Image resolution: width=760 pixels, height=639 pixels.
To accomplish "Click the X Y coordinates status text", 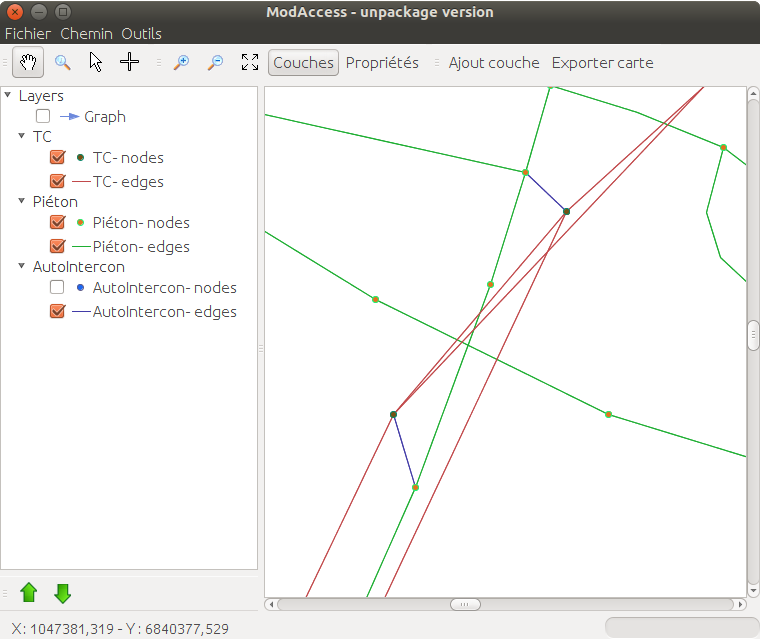I will (120, 629).
